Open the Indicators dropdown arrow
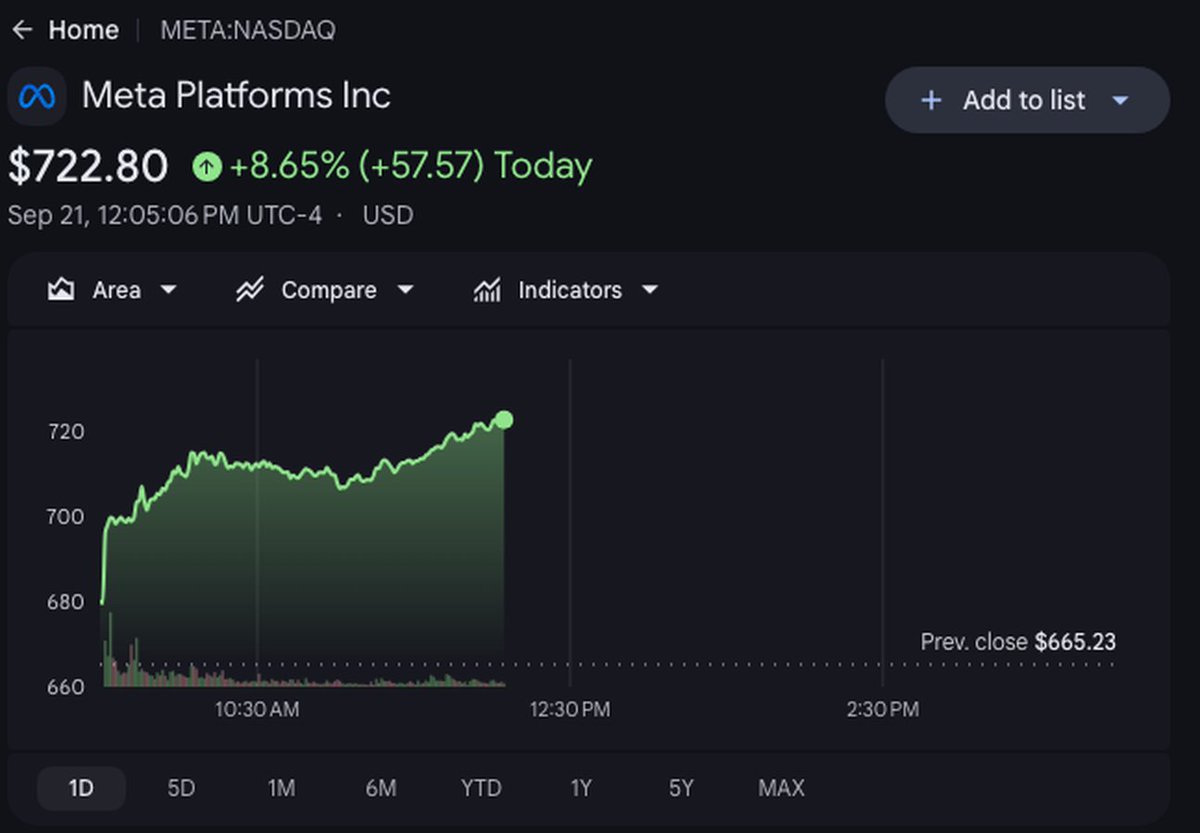This screenshot has width=1200, height=833. tap(650, 290)
